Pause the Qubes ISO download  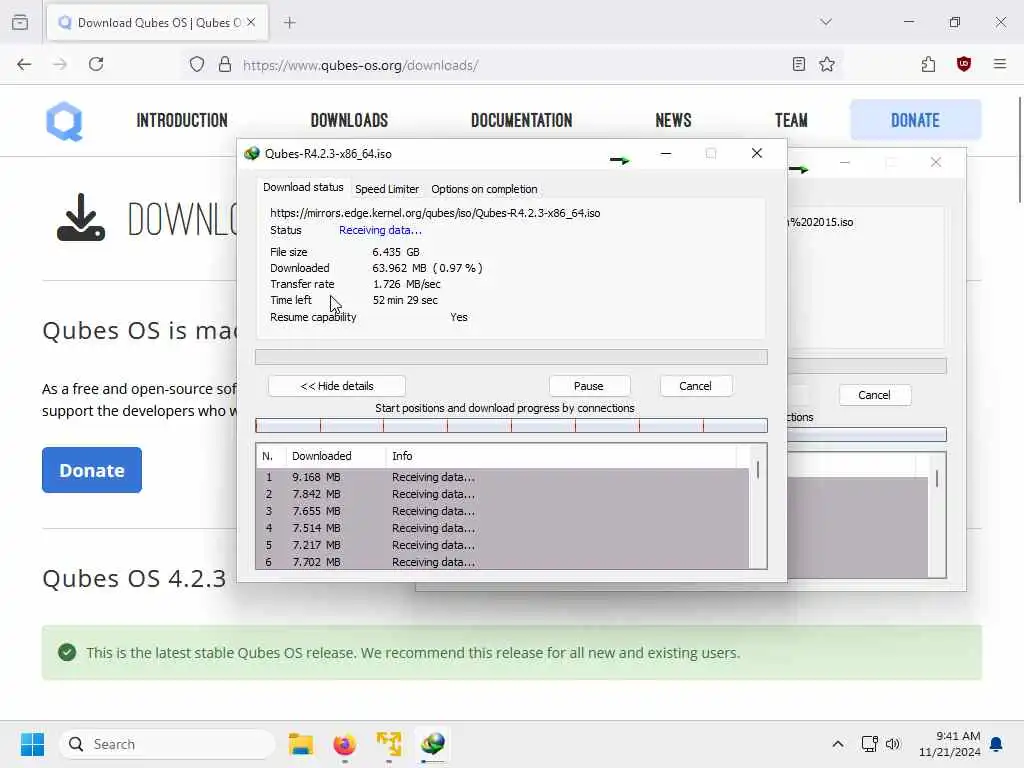click(588, 386)
